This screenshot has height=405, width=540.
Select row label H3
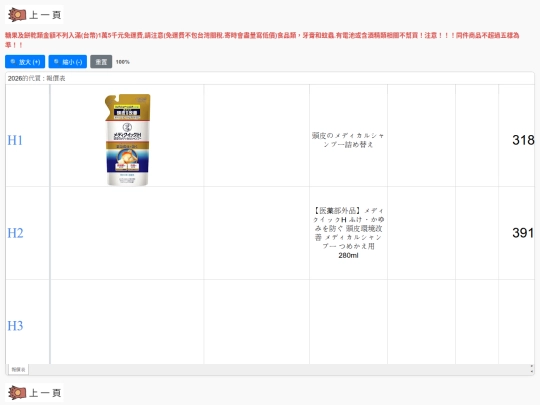pos(15,326)
